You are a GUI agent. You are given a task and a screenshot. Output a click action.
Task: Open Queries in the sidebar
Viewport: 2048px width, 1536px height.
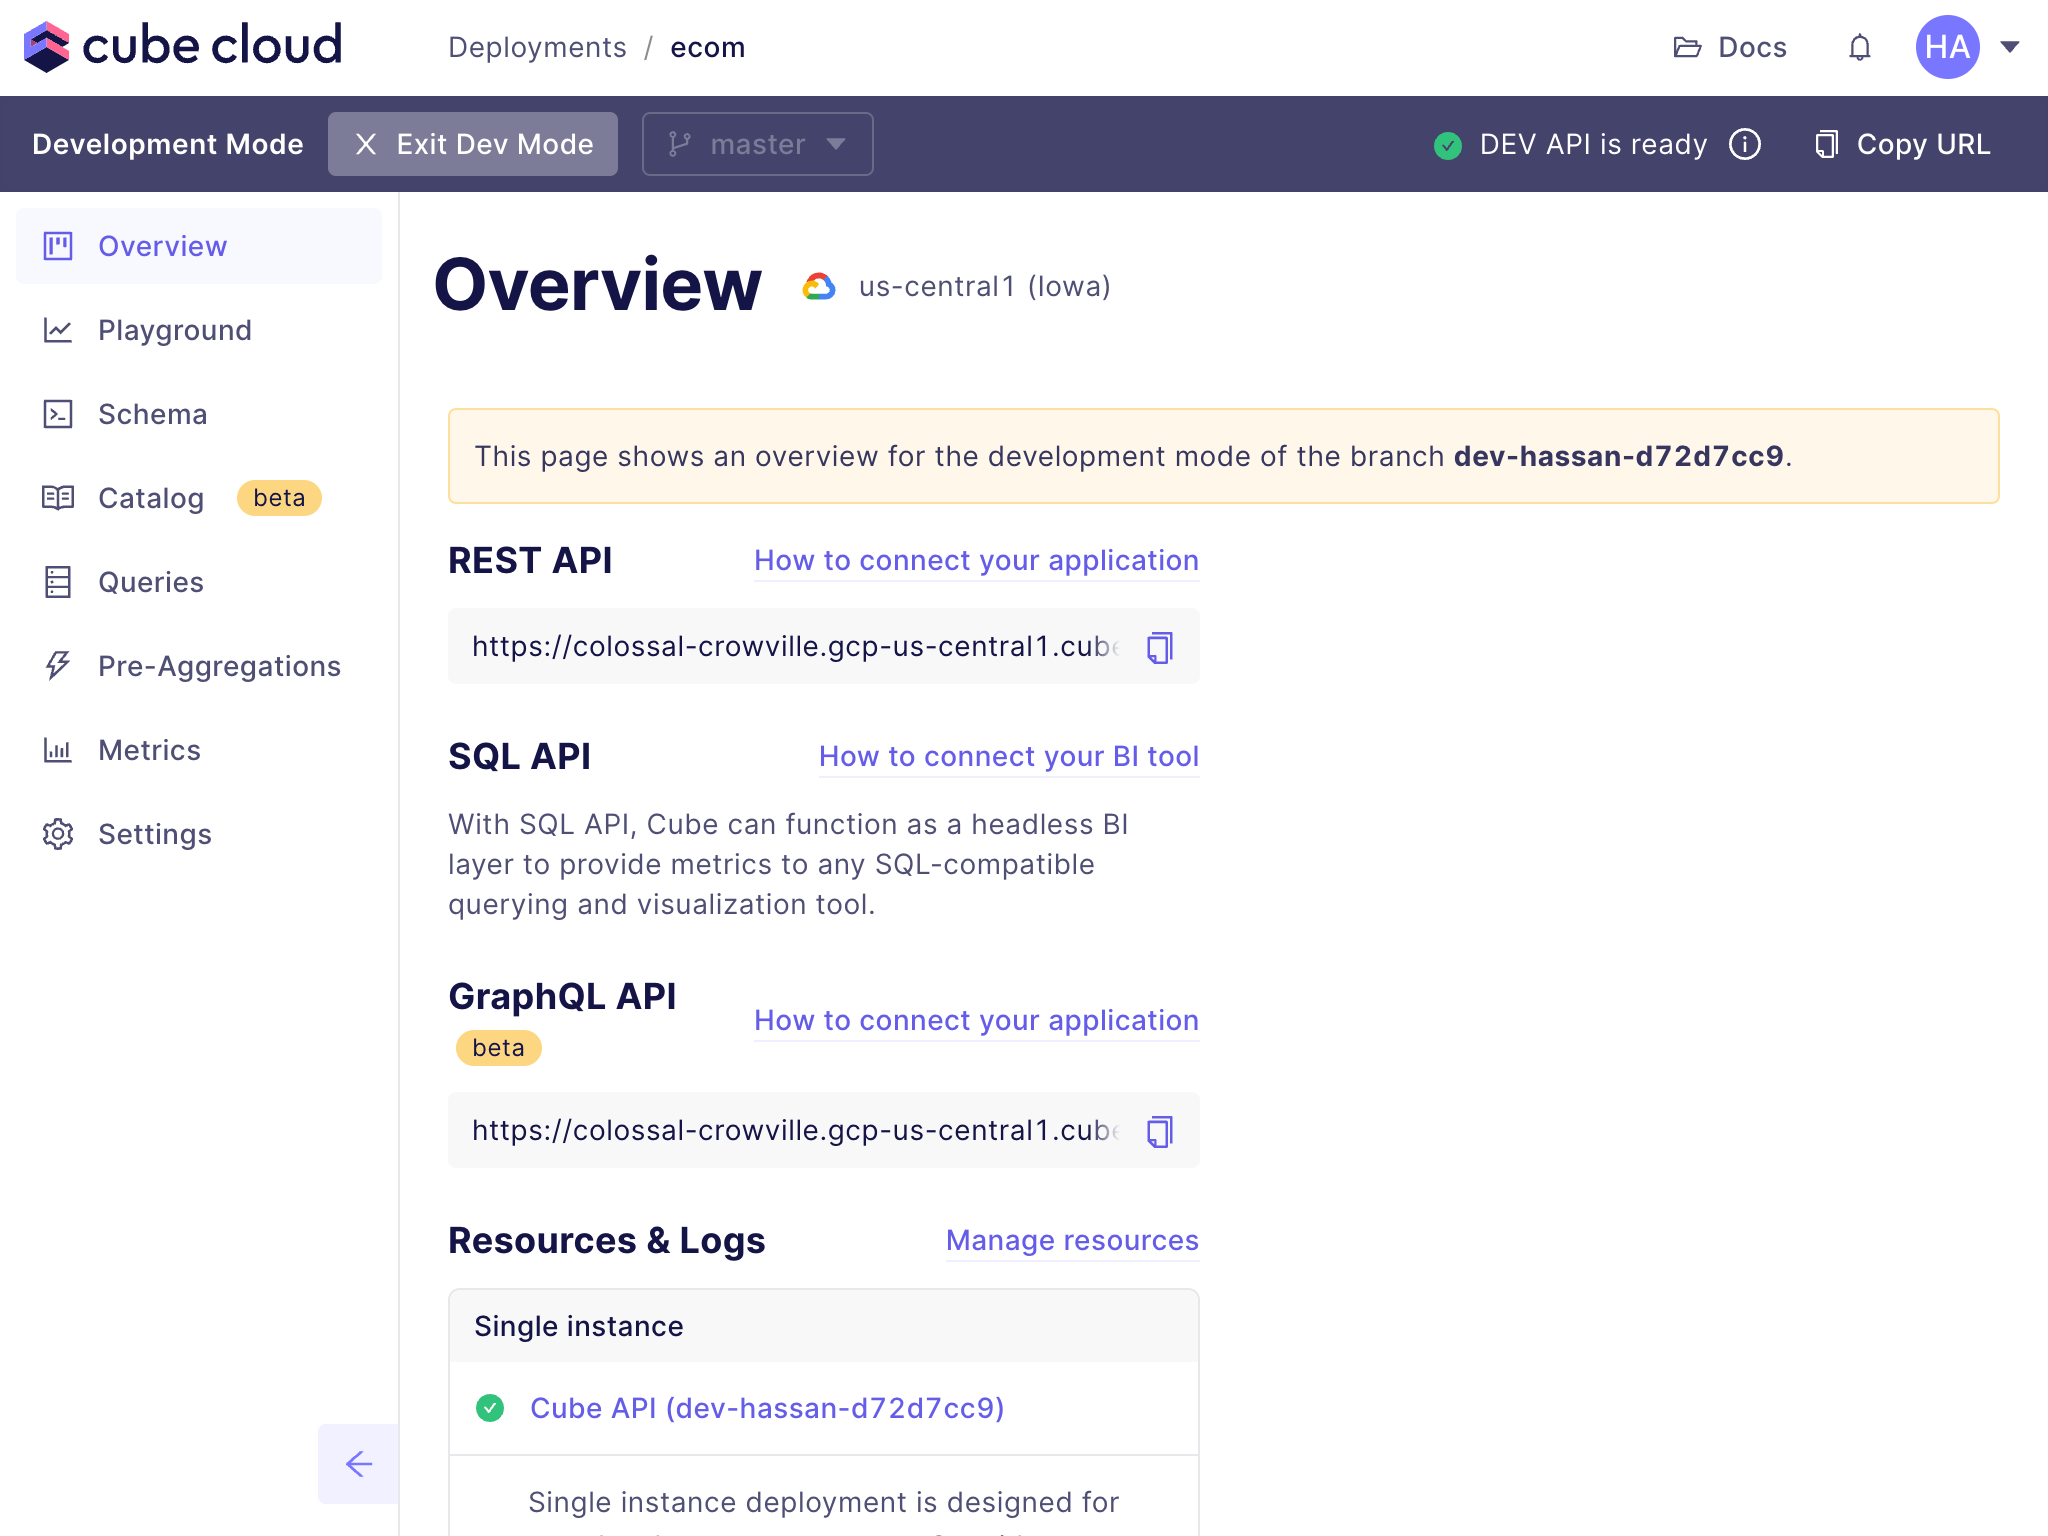point(199,582)
